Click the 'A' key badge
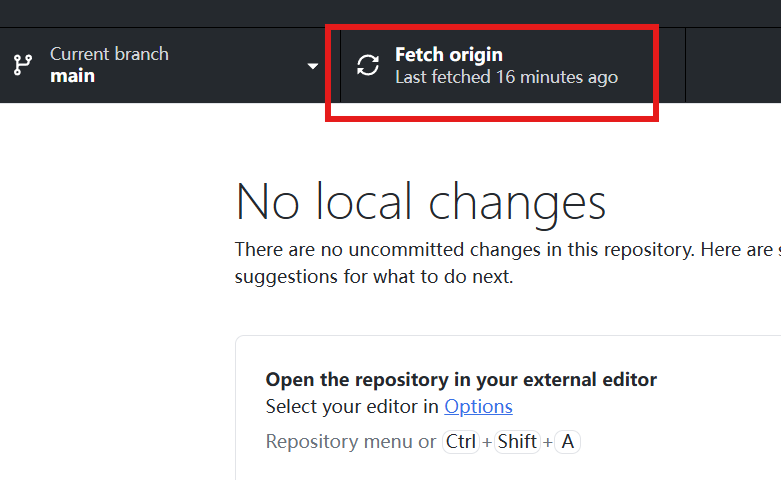The width and height of the screenshot is (781, 480). [x=567, y=441]
